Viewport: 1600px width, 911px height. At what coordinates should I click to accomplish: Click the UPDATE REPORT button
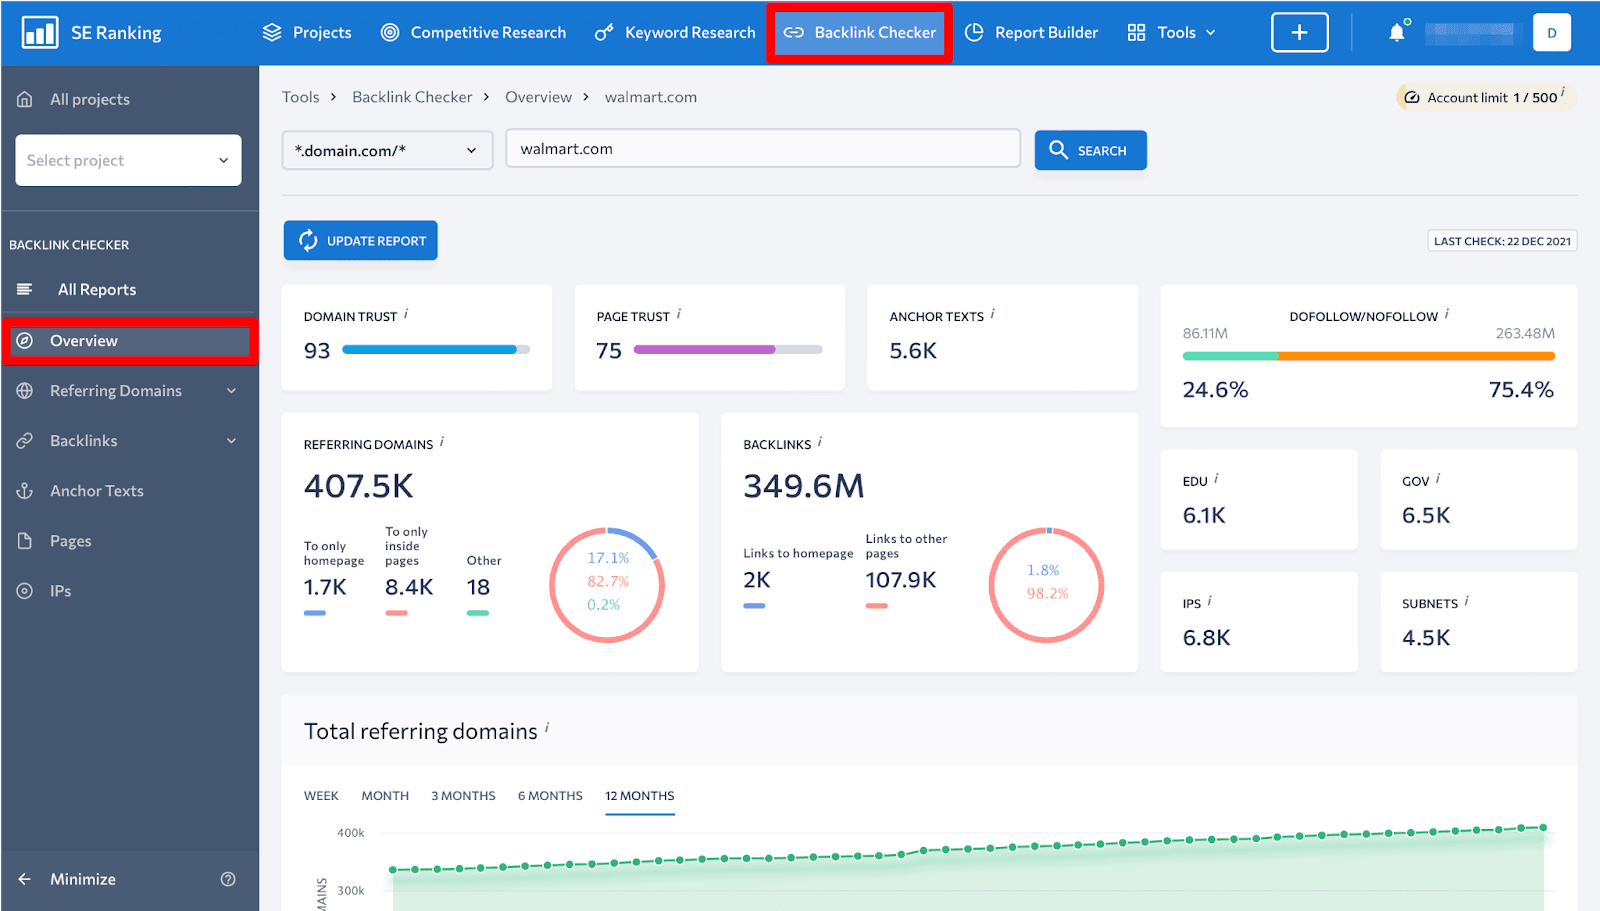tap(360, 240)
